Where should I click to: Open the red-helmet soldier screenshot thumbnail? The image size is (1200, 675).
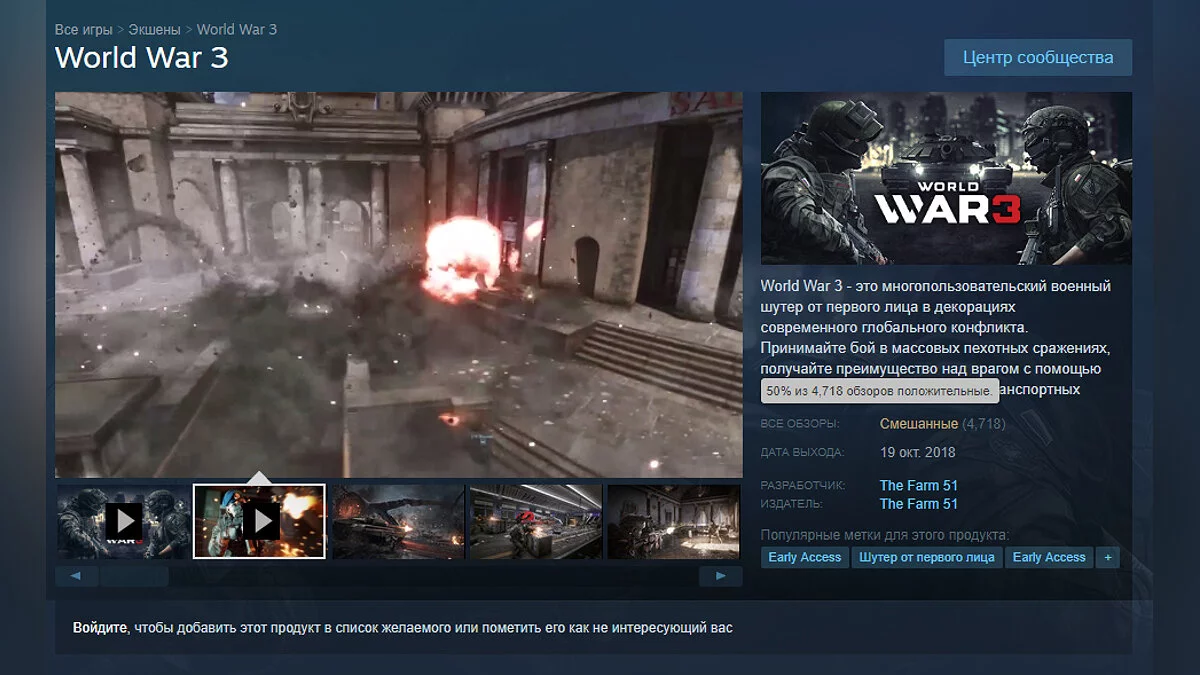click(535, 521)
